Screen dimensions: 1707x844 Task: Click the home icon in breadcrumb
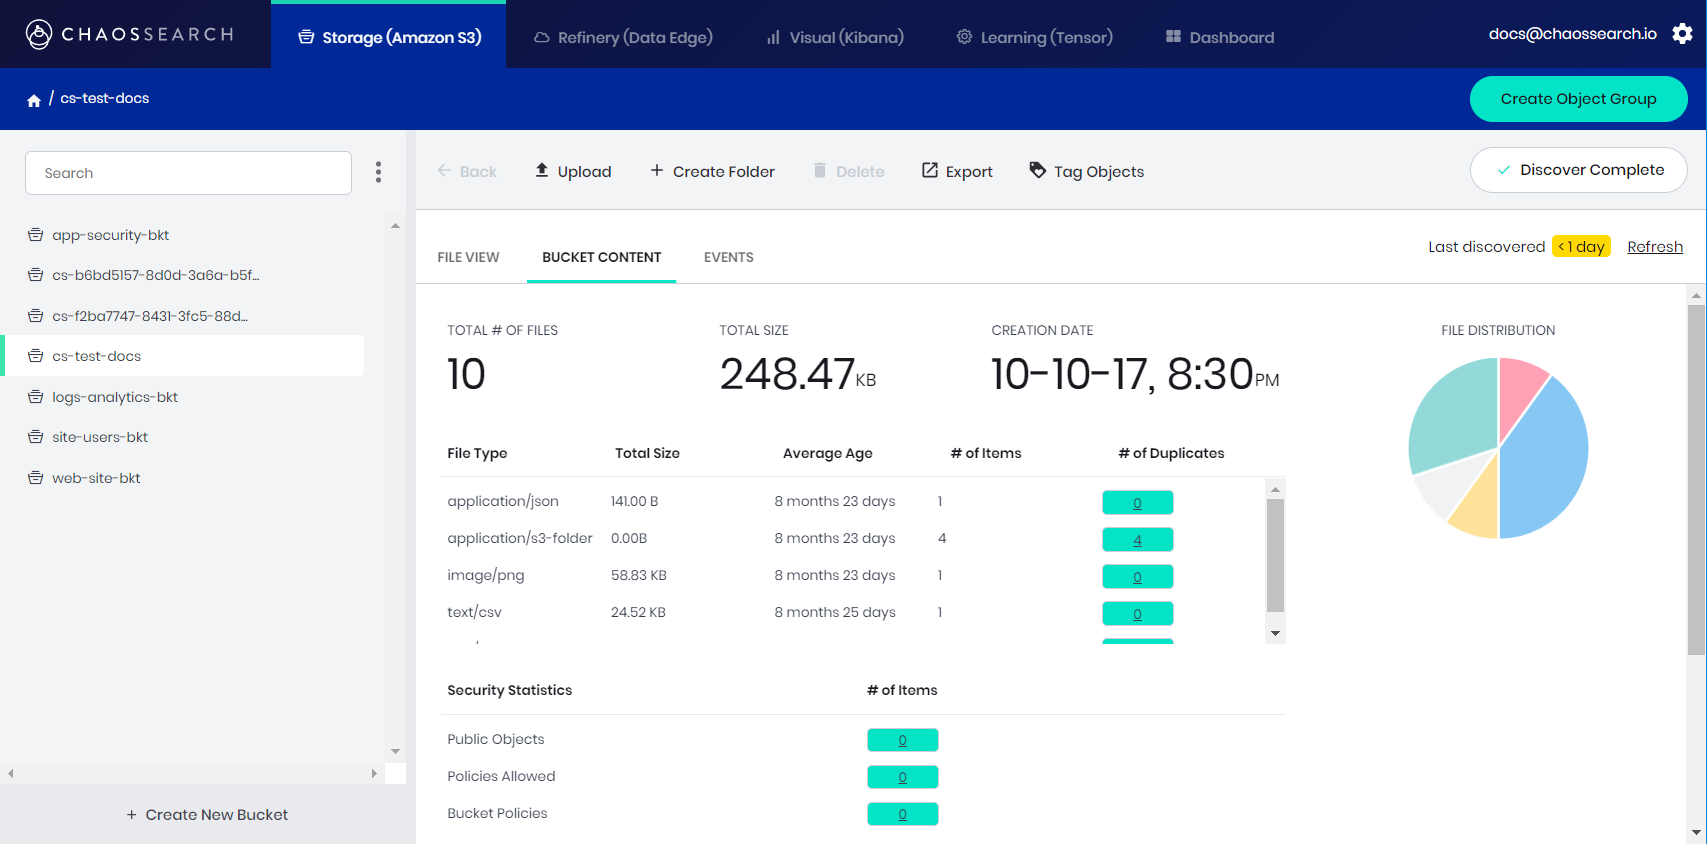click(x=34, y=100)
